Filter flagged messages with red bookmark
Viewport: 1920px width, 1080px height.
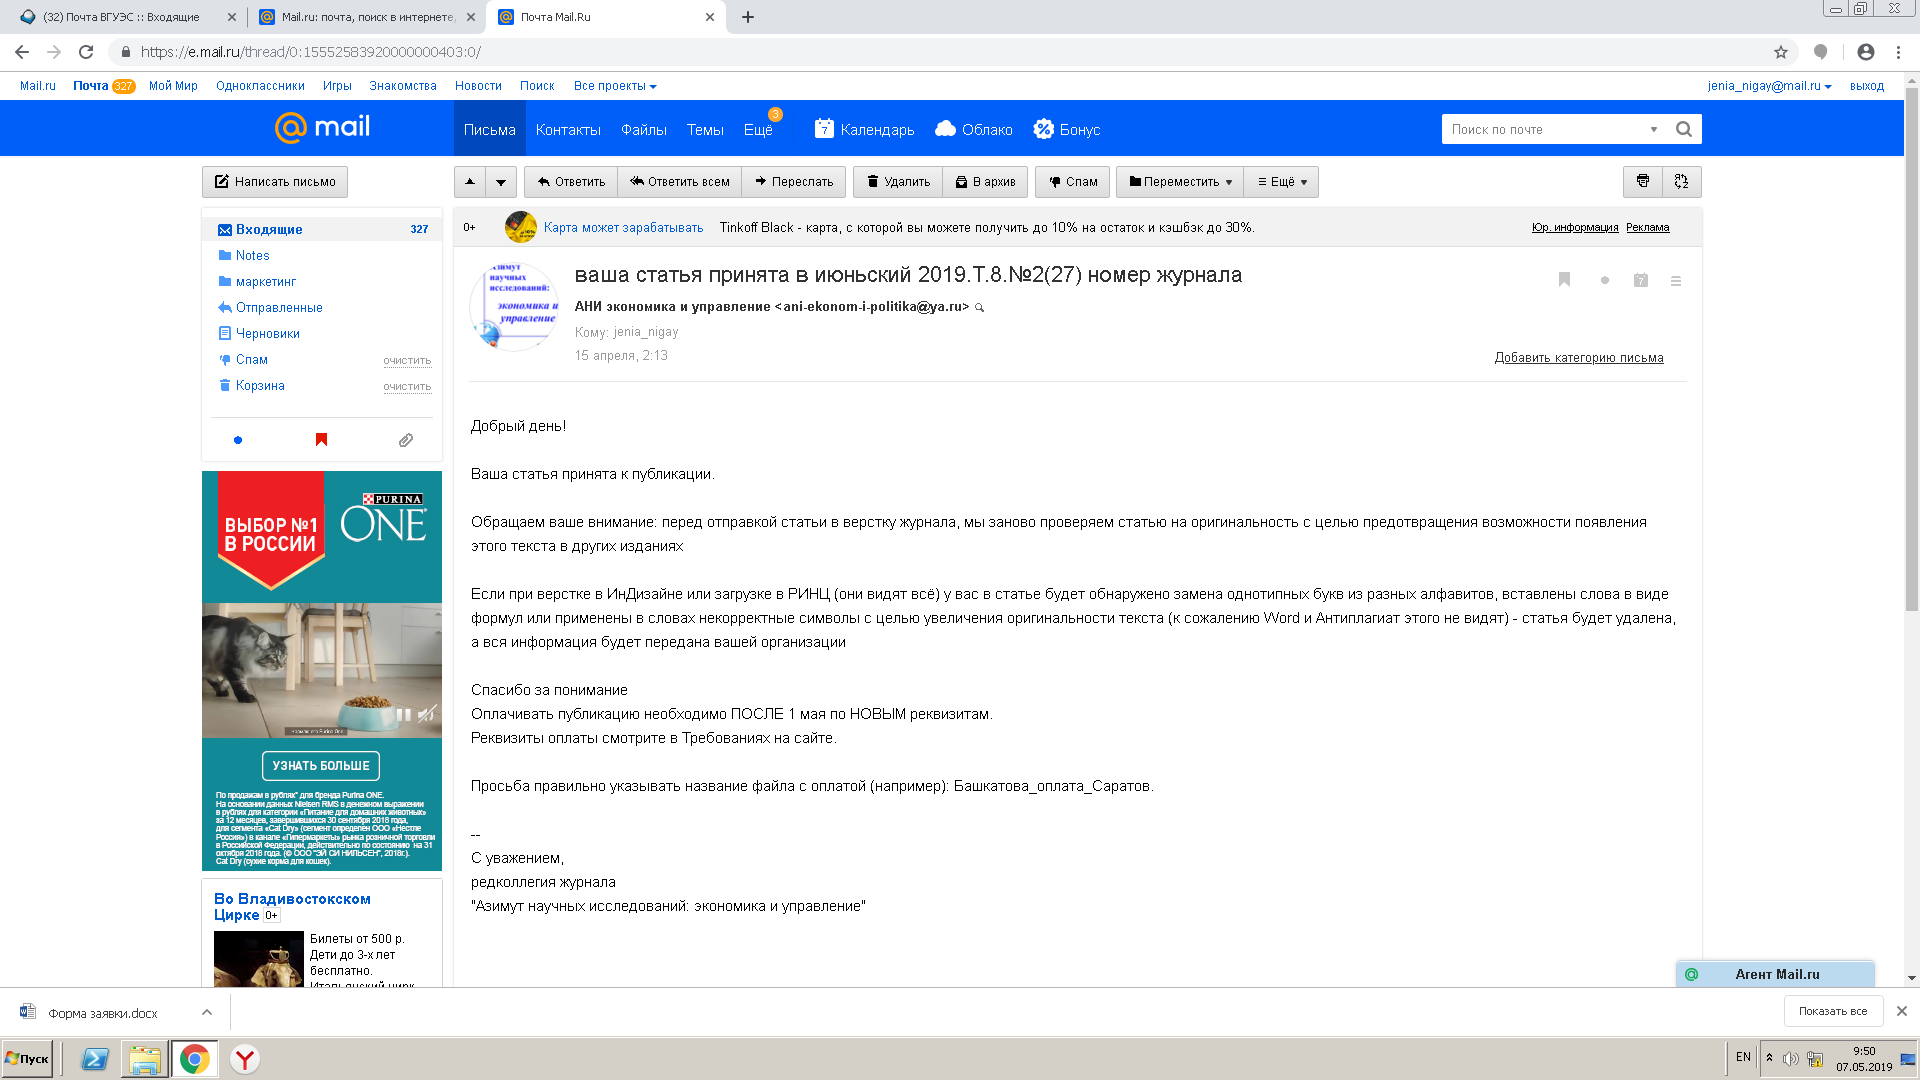(x=321, y=440)
